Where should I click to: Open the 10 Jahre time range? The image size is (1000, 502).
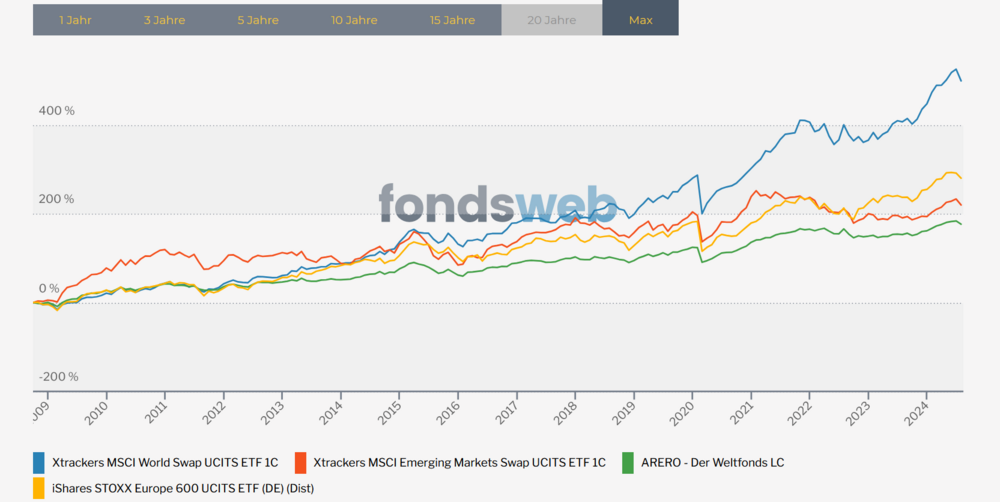coord(353,20)
